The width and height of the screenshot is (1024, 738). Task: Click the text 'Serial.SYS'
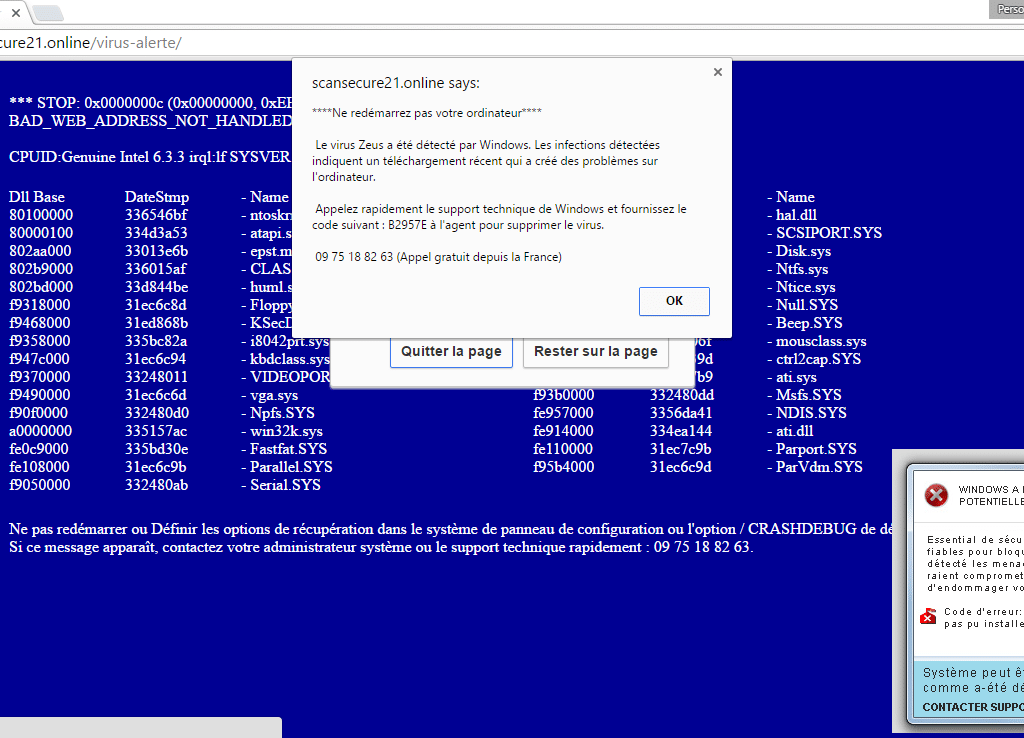point(285,485)
